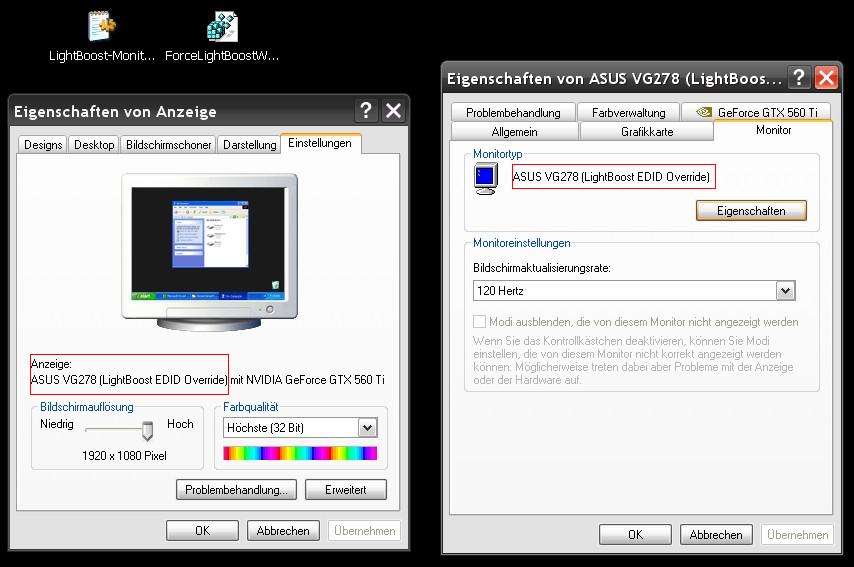Viewport: 854px width, 567px height.
Task: Expand the Bildschirmaktualisierungsrate dropdown
Action: coord(785,291)
